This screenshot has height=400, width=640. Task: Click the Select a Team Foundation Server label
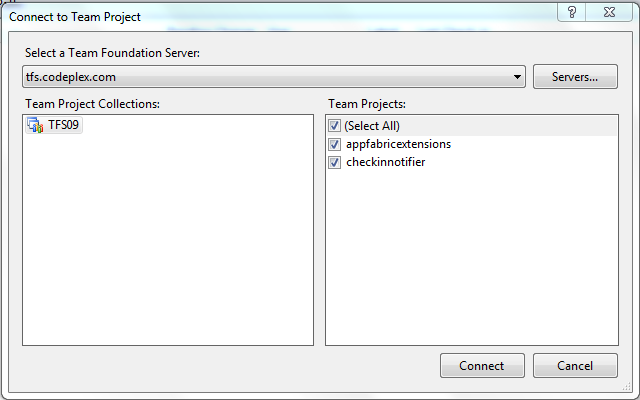pos(112,53)
